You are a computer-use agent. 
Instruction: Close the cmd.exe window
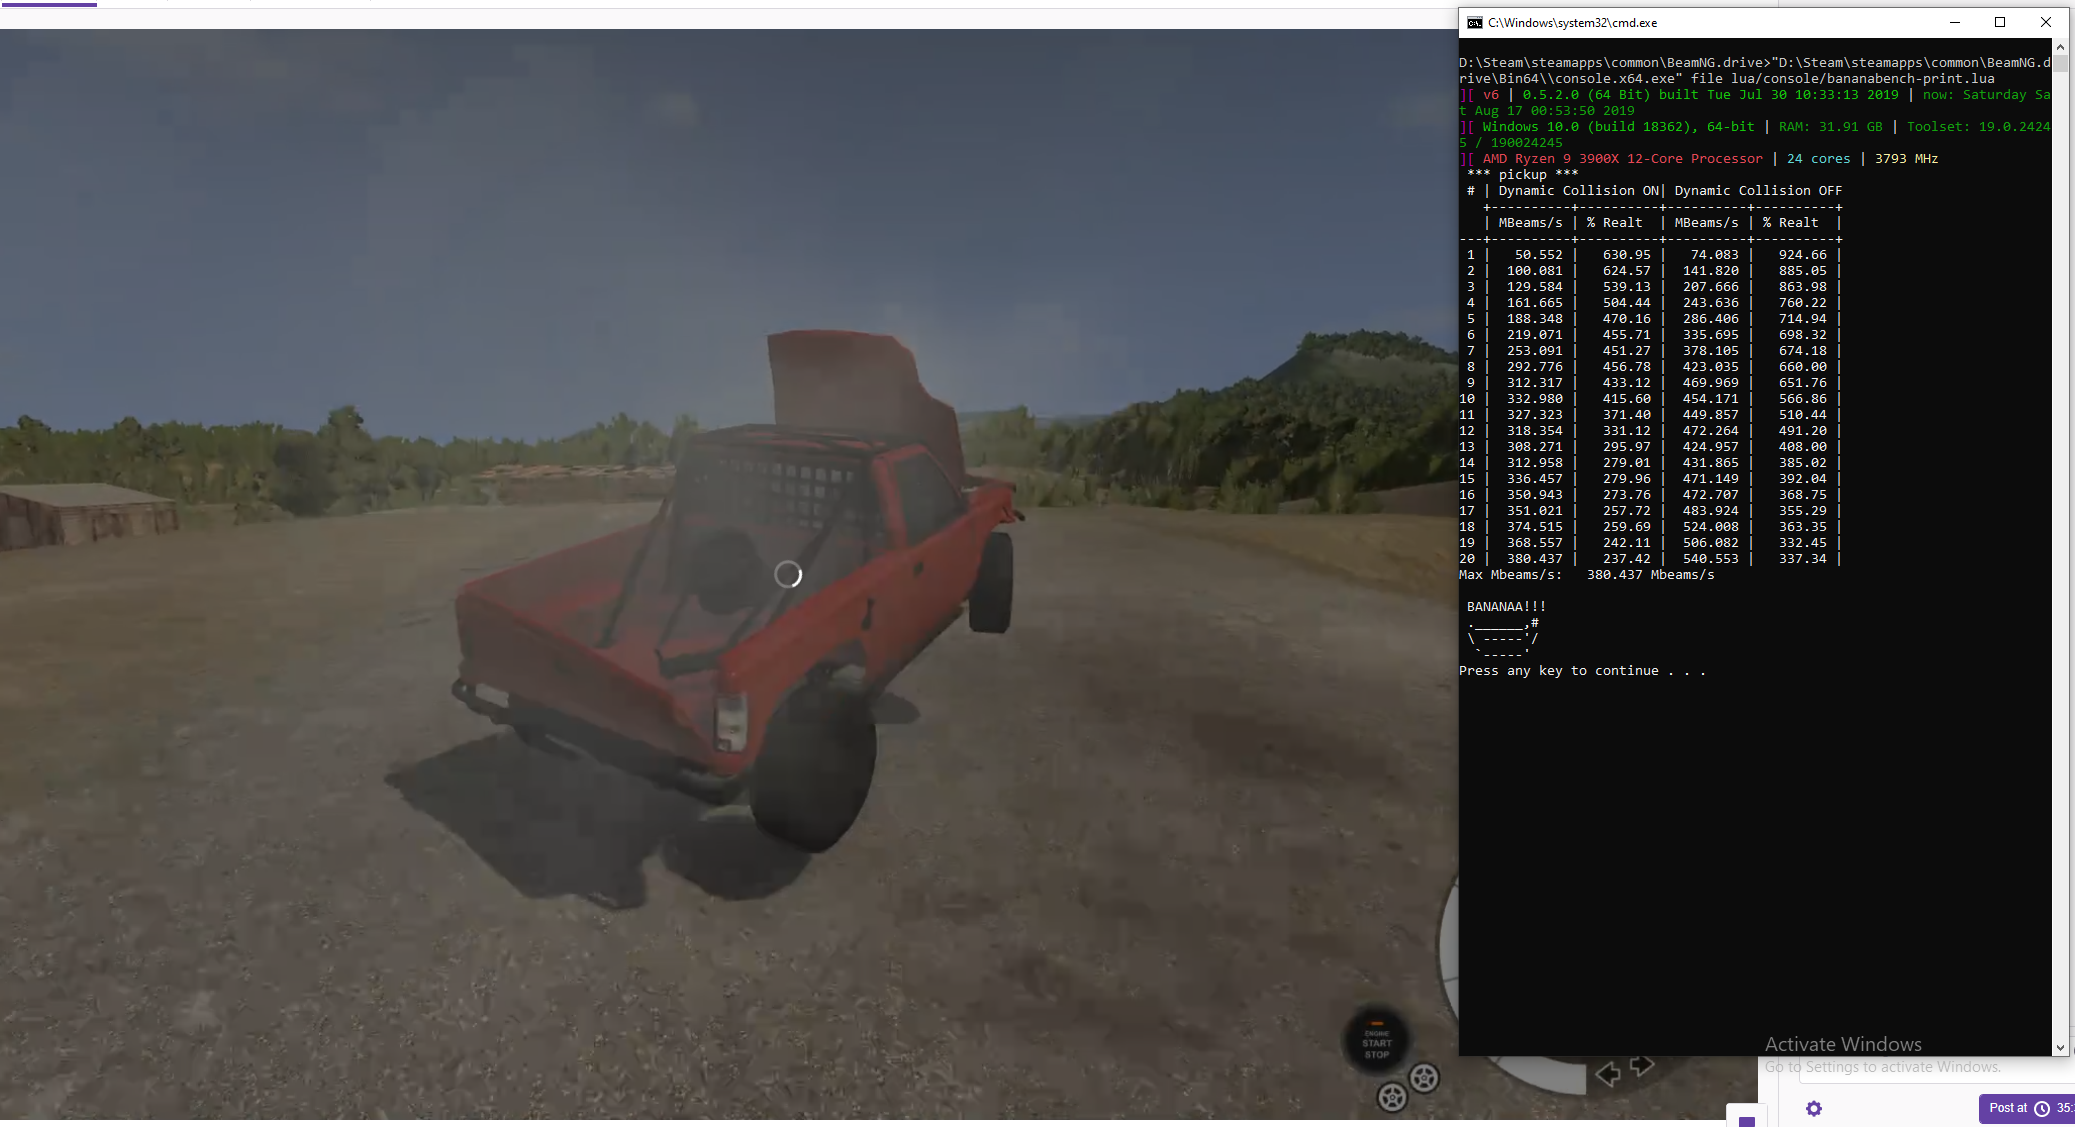coord(2046,22)
